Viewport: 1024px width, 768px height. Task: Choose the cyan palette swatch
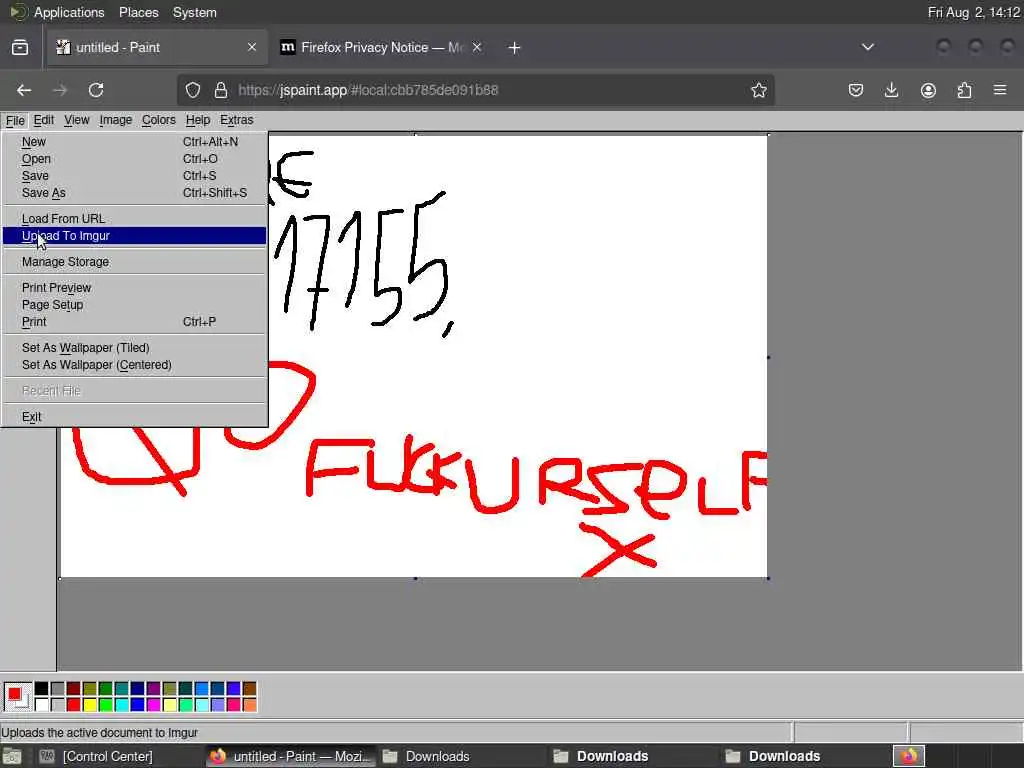pos(121,705)
